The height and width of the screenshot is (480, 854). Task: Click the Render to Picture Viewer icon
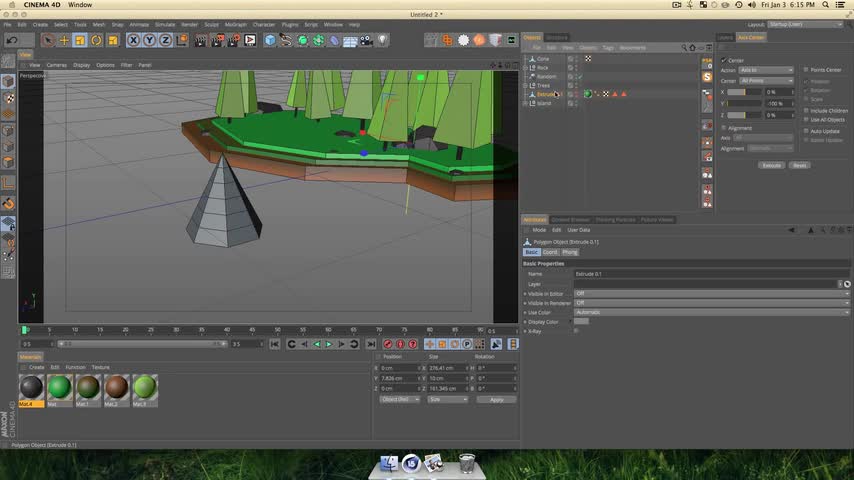click(215, 40)
